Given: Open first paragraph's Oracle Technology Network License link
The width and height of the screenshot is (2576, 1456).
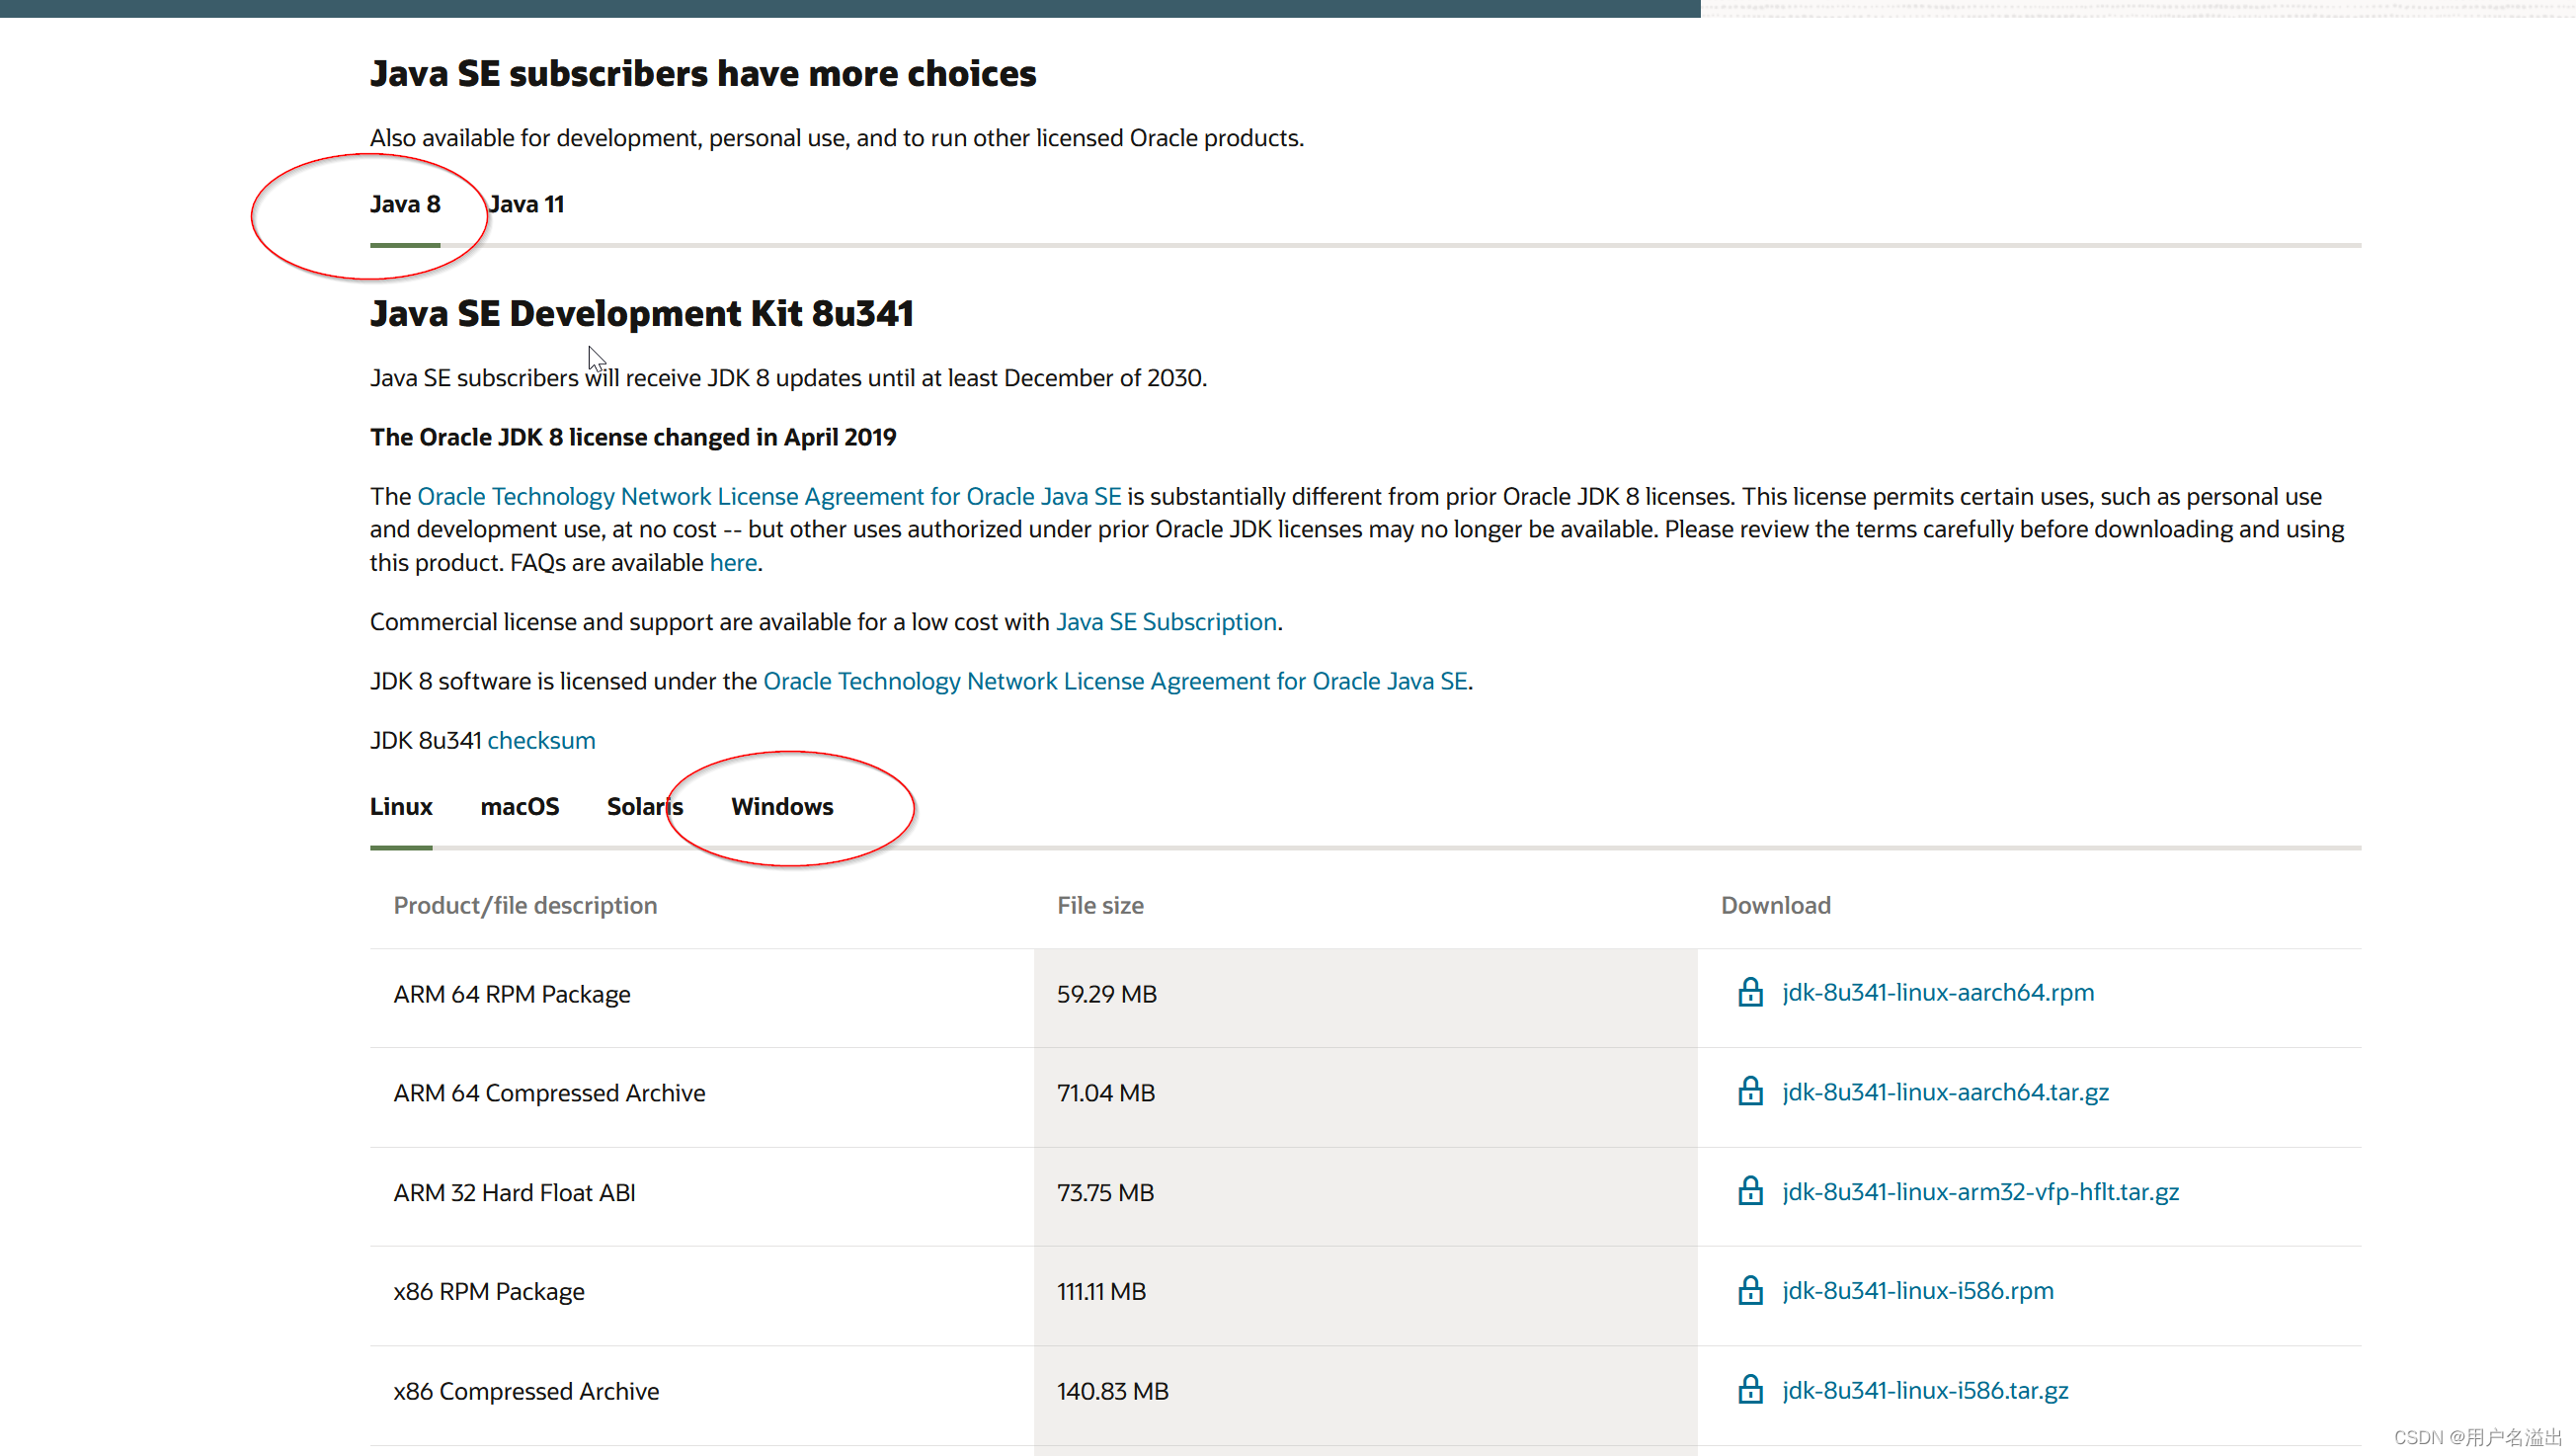Looking at the screenshot, I should coord(768,497).
